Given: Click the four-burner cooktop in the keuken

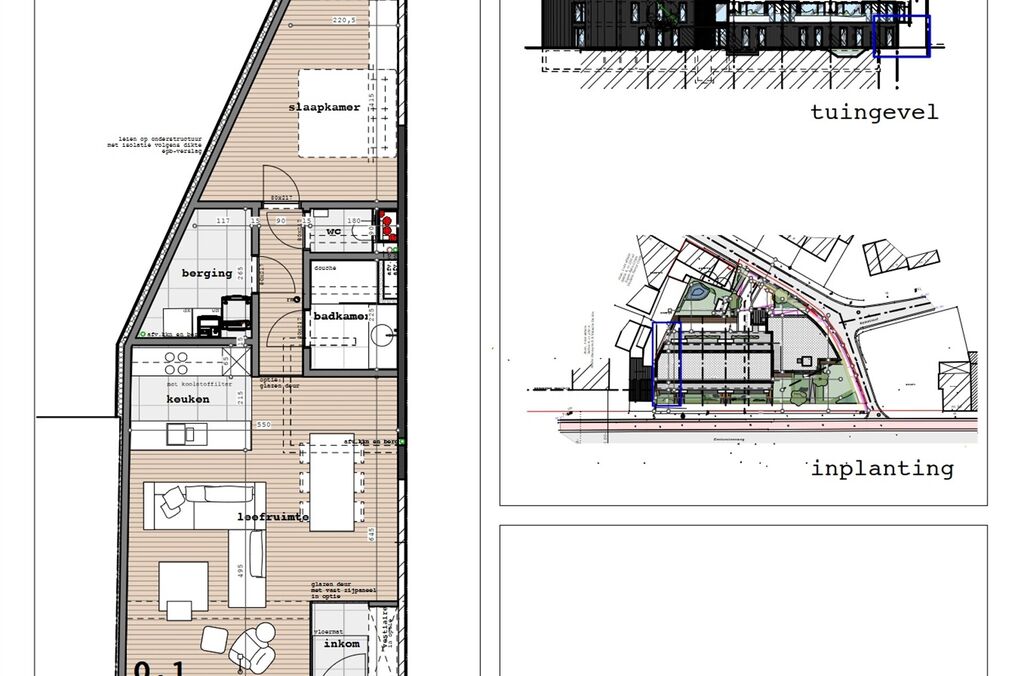Looking at the screenshot, I should (176, 361).
